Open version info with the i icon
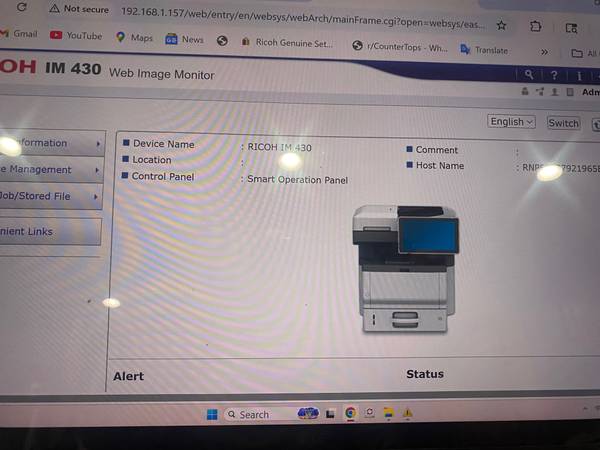 [579, 76]
